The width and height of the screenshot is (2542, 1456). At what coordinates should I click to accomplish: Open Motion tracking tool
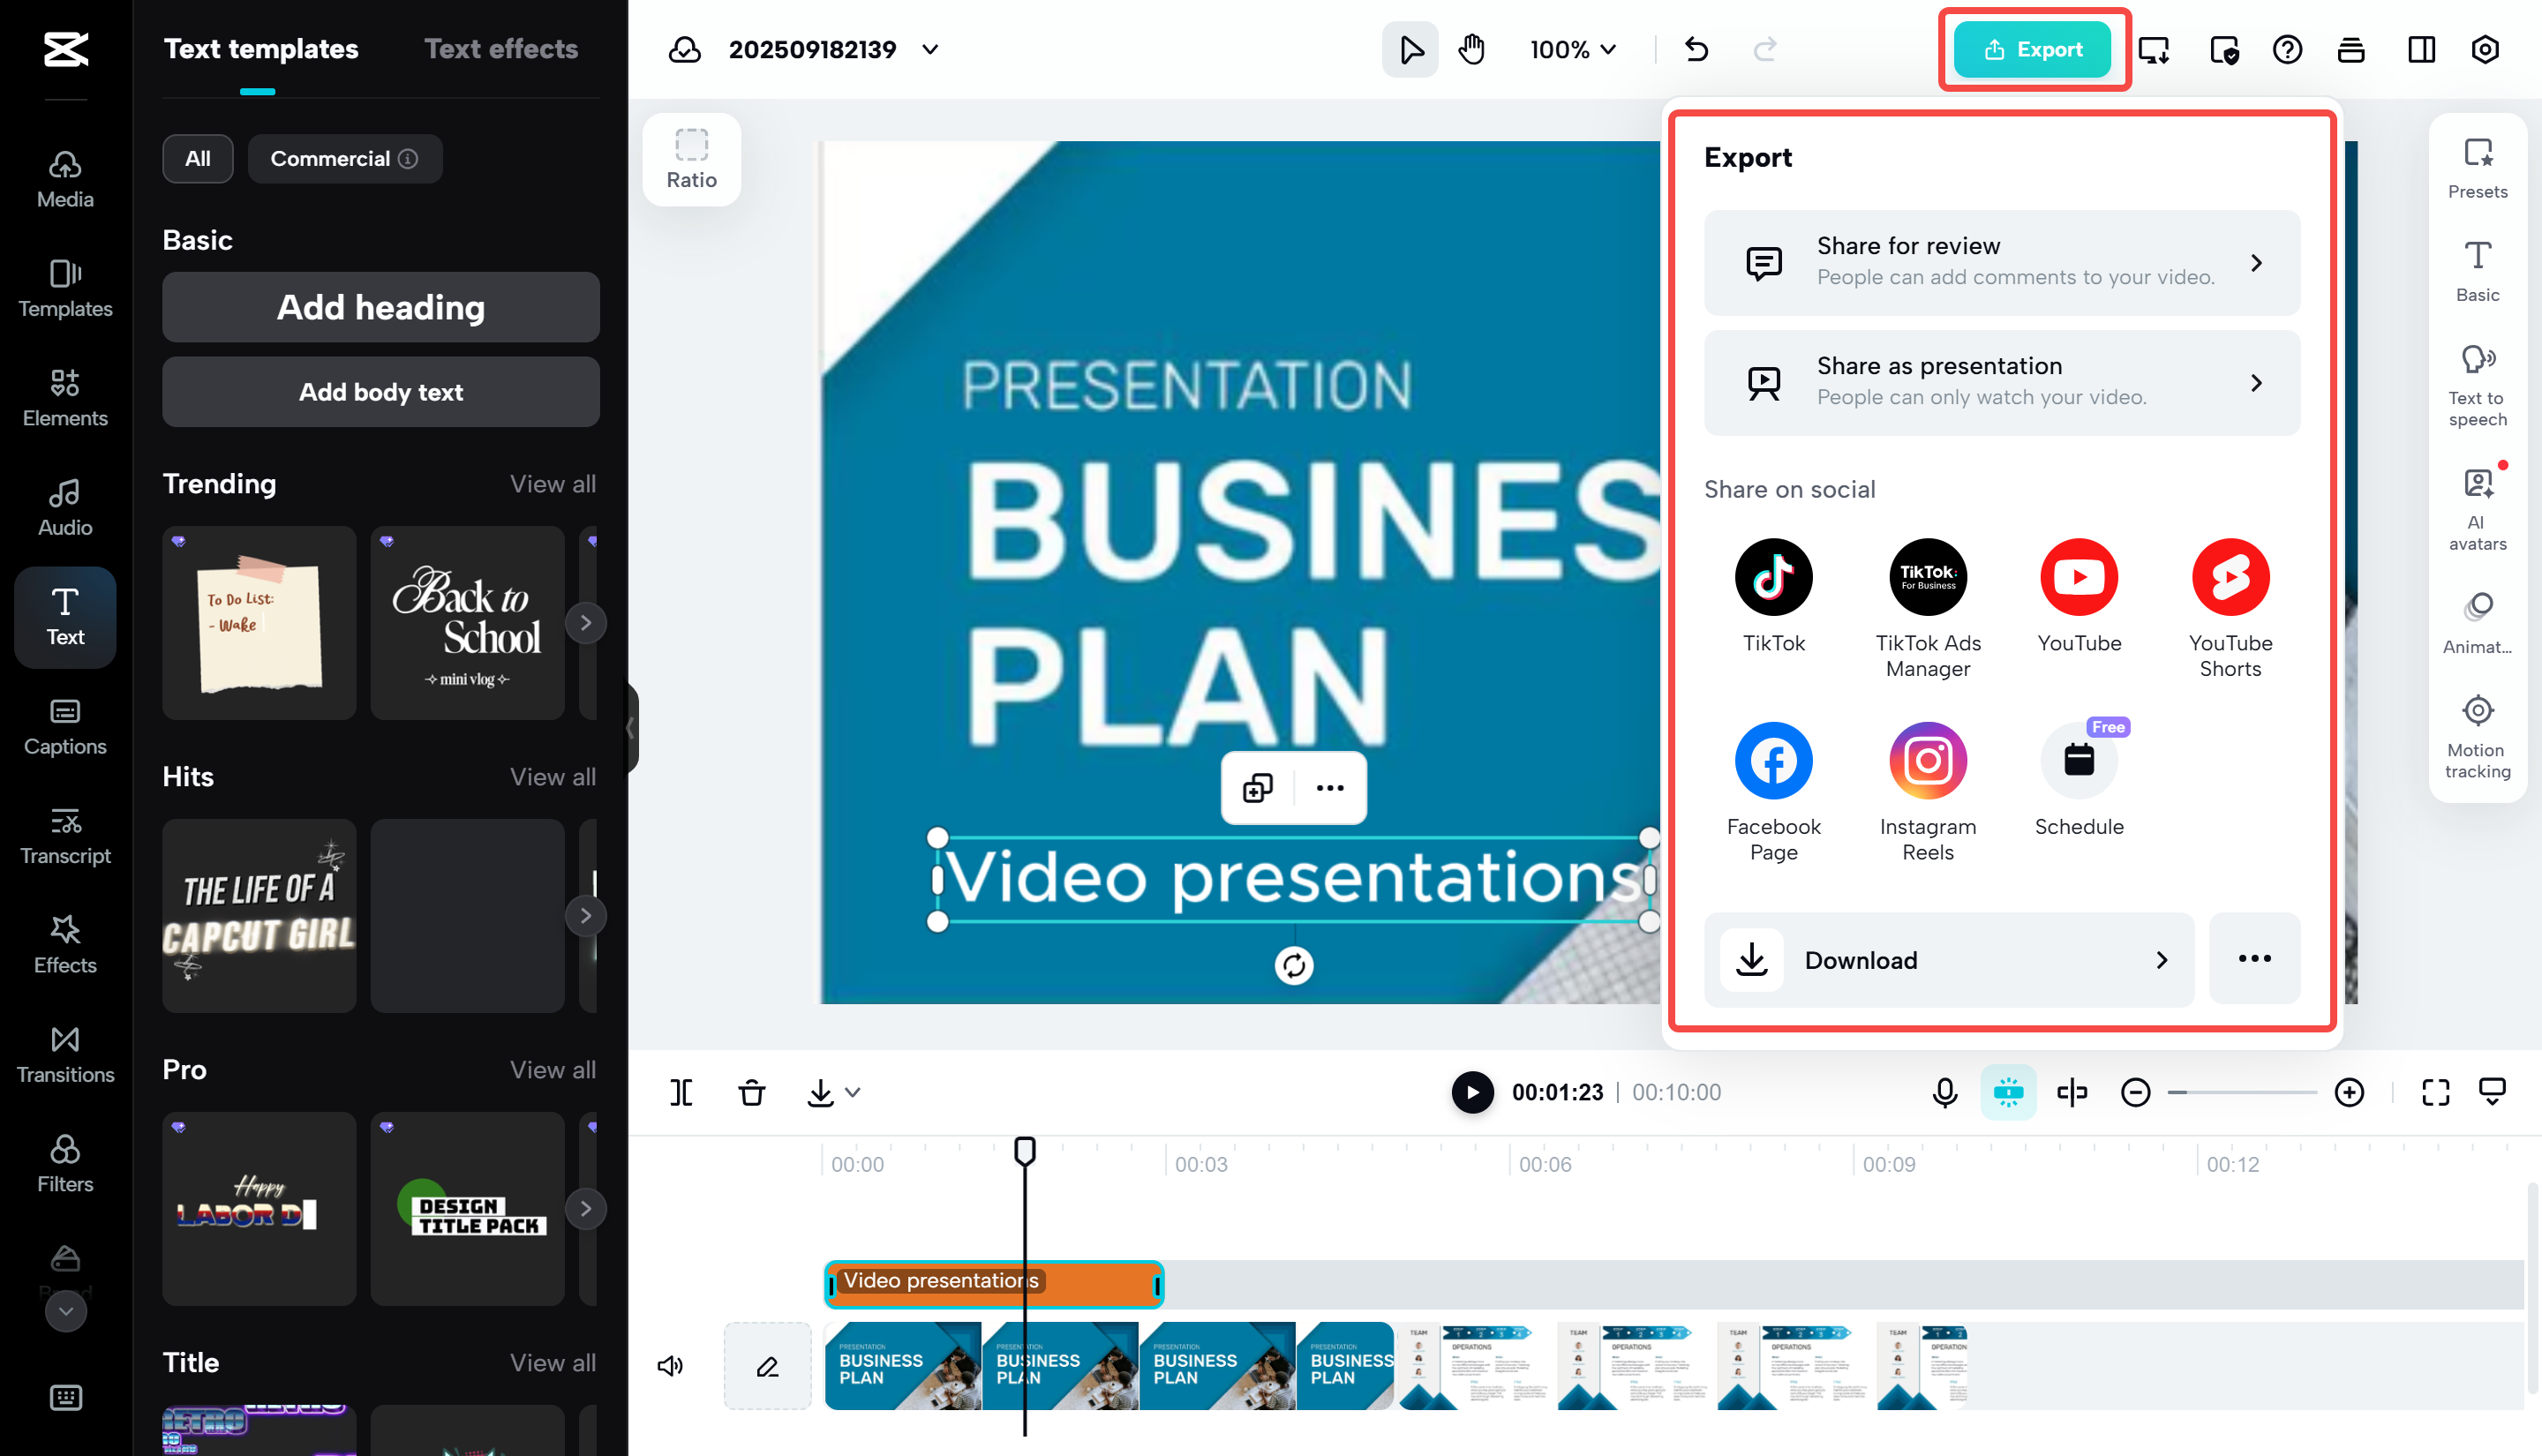point(2476,737)
